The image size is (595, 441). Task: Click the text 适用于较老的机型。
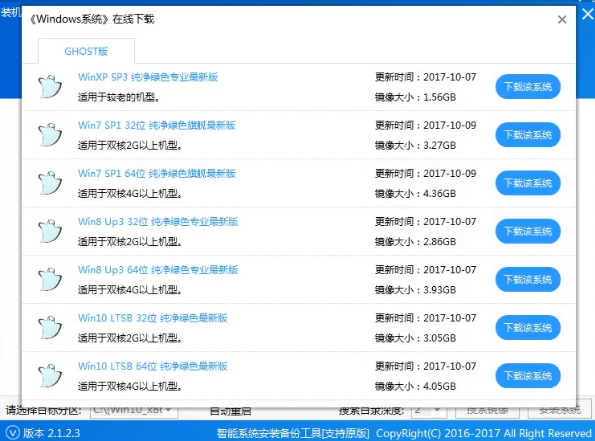click(118, 98)
